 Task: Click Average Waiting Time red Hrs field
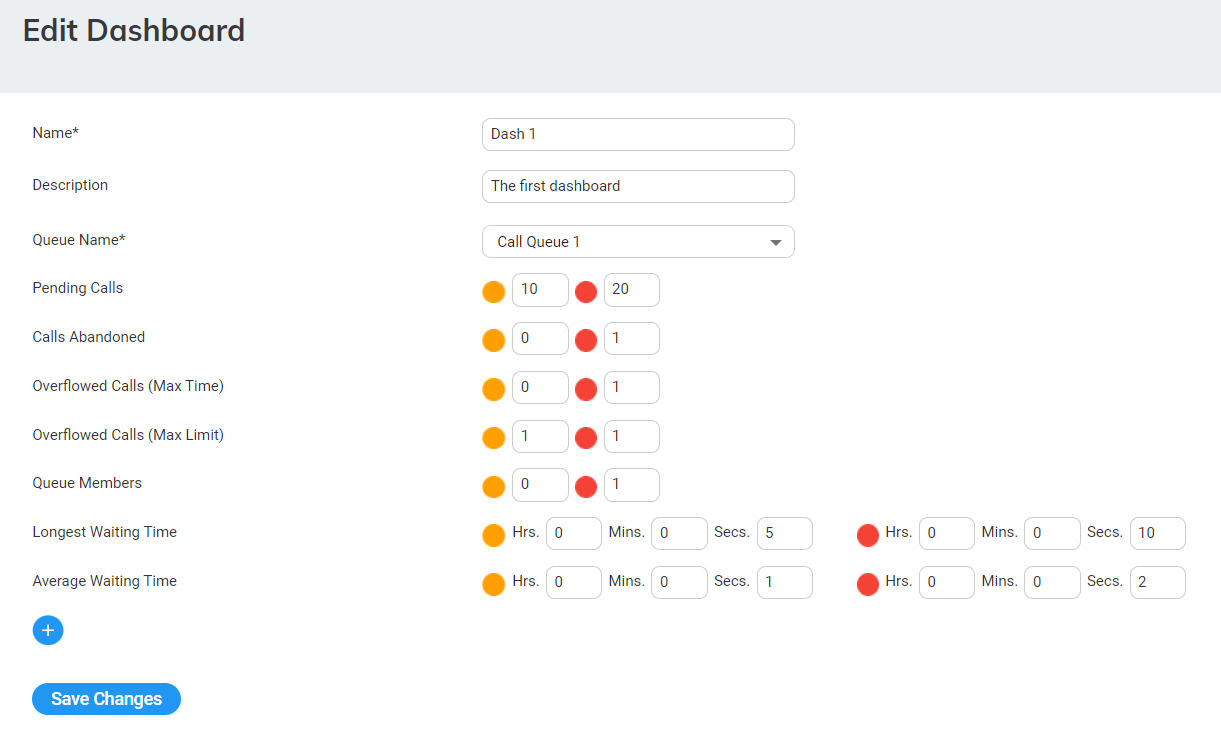pos(946,582)
